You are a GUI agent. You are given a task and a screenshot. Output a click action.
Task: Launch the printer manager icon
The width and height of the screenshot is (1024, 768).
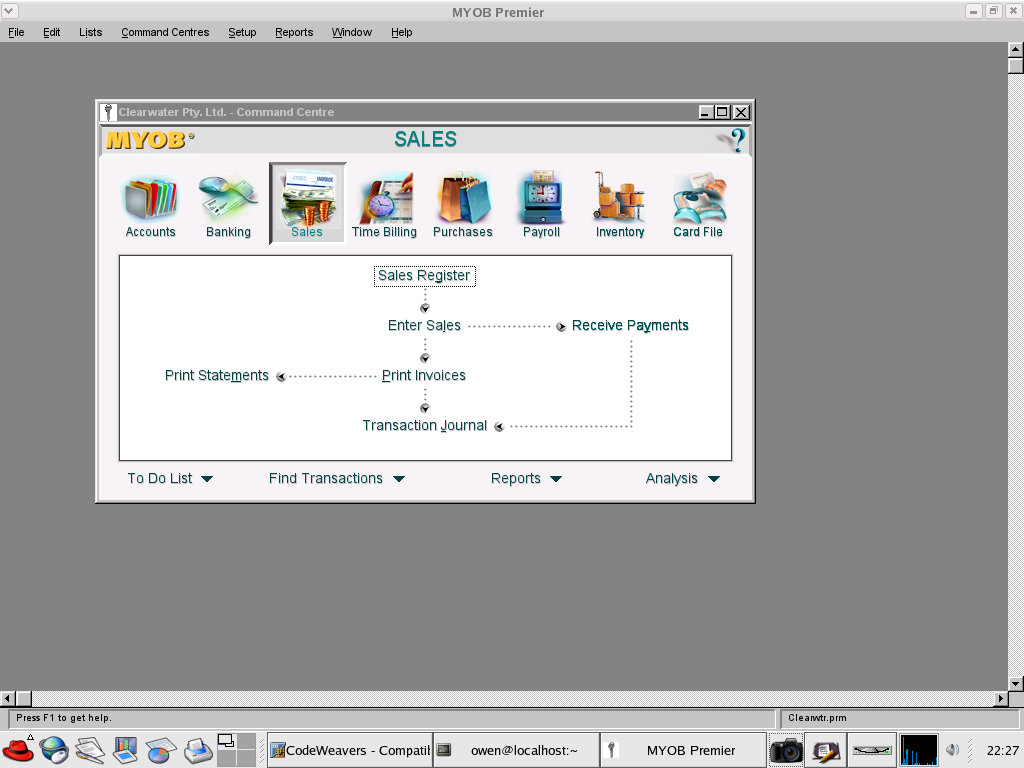click(197, 750)
